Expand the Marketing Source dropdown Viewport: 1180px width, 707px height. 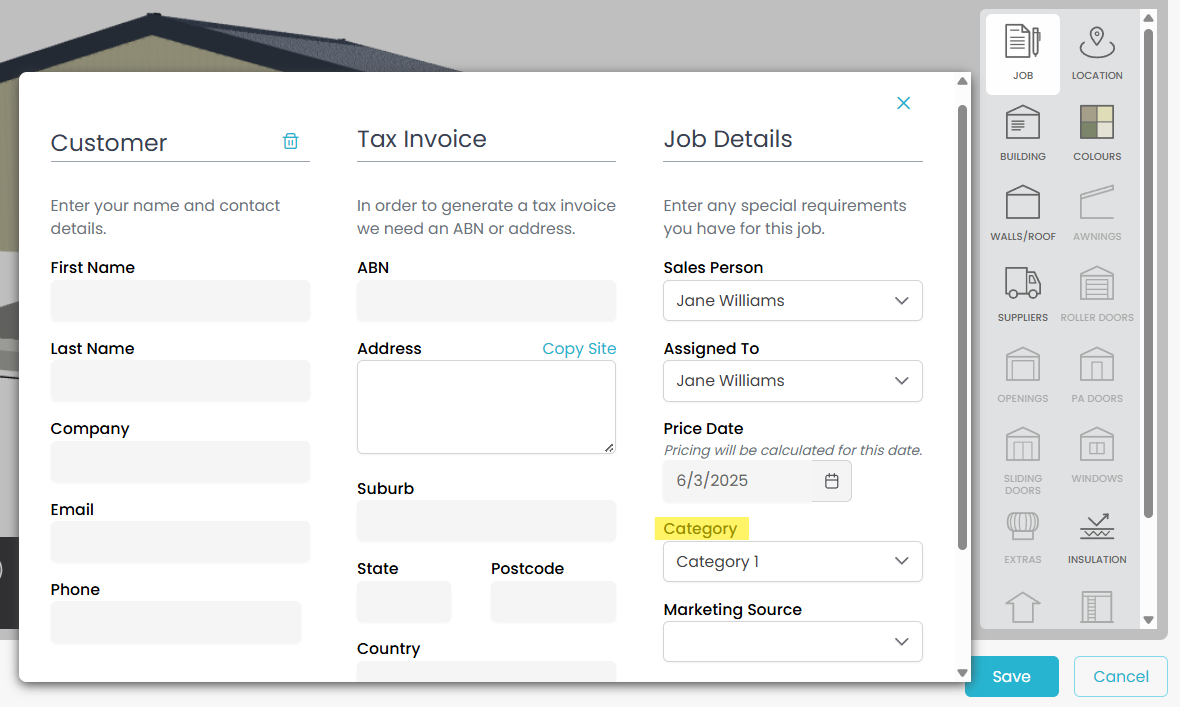[792, 642]
